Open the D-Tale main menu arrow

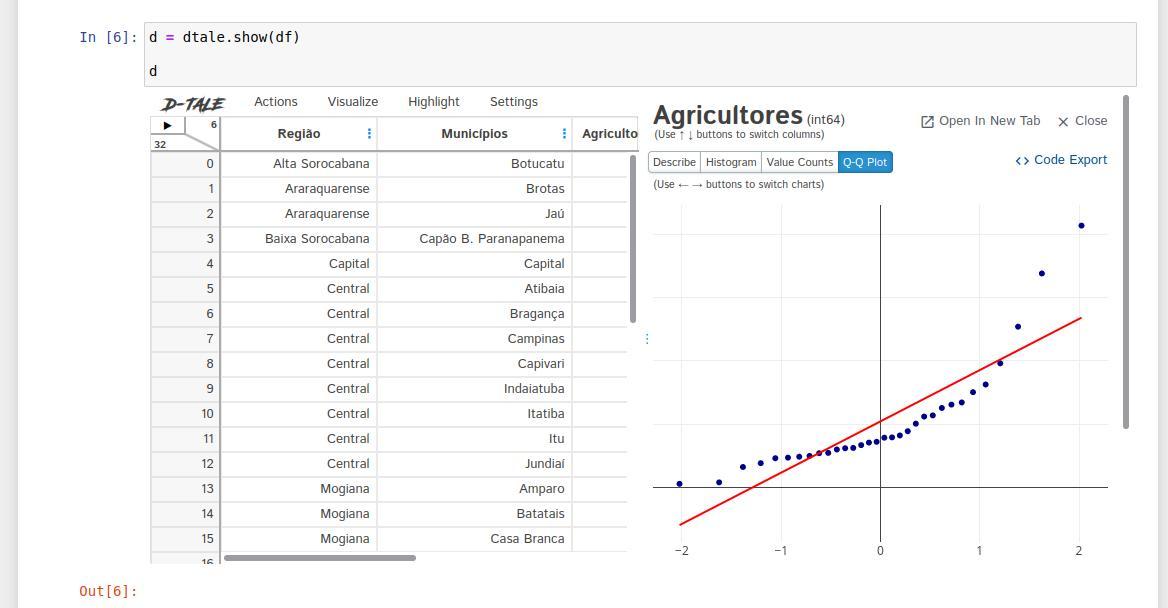pos(168,125)
